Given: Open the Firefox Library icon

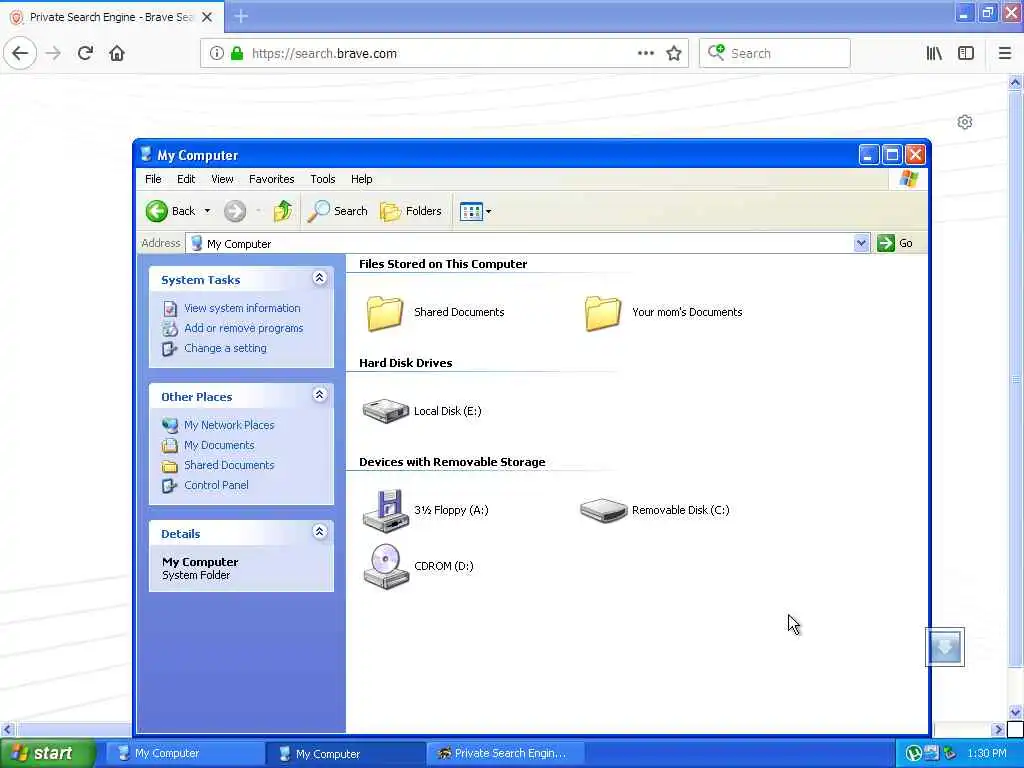Looking at the screenshot, I should 934,53.
